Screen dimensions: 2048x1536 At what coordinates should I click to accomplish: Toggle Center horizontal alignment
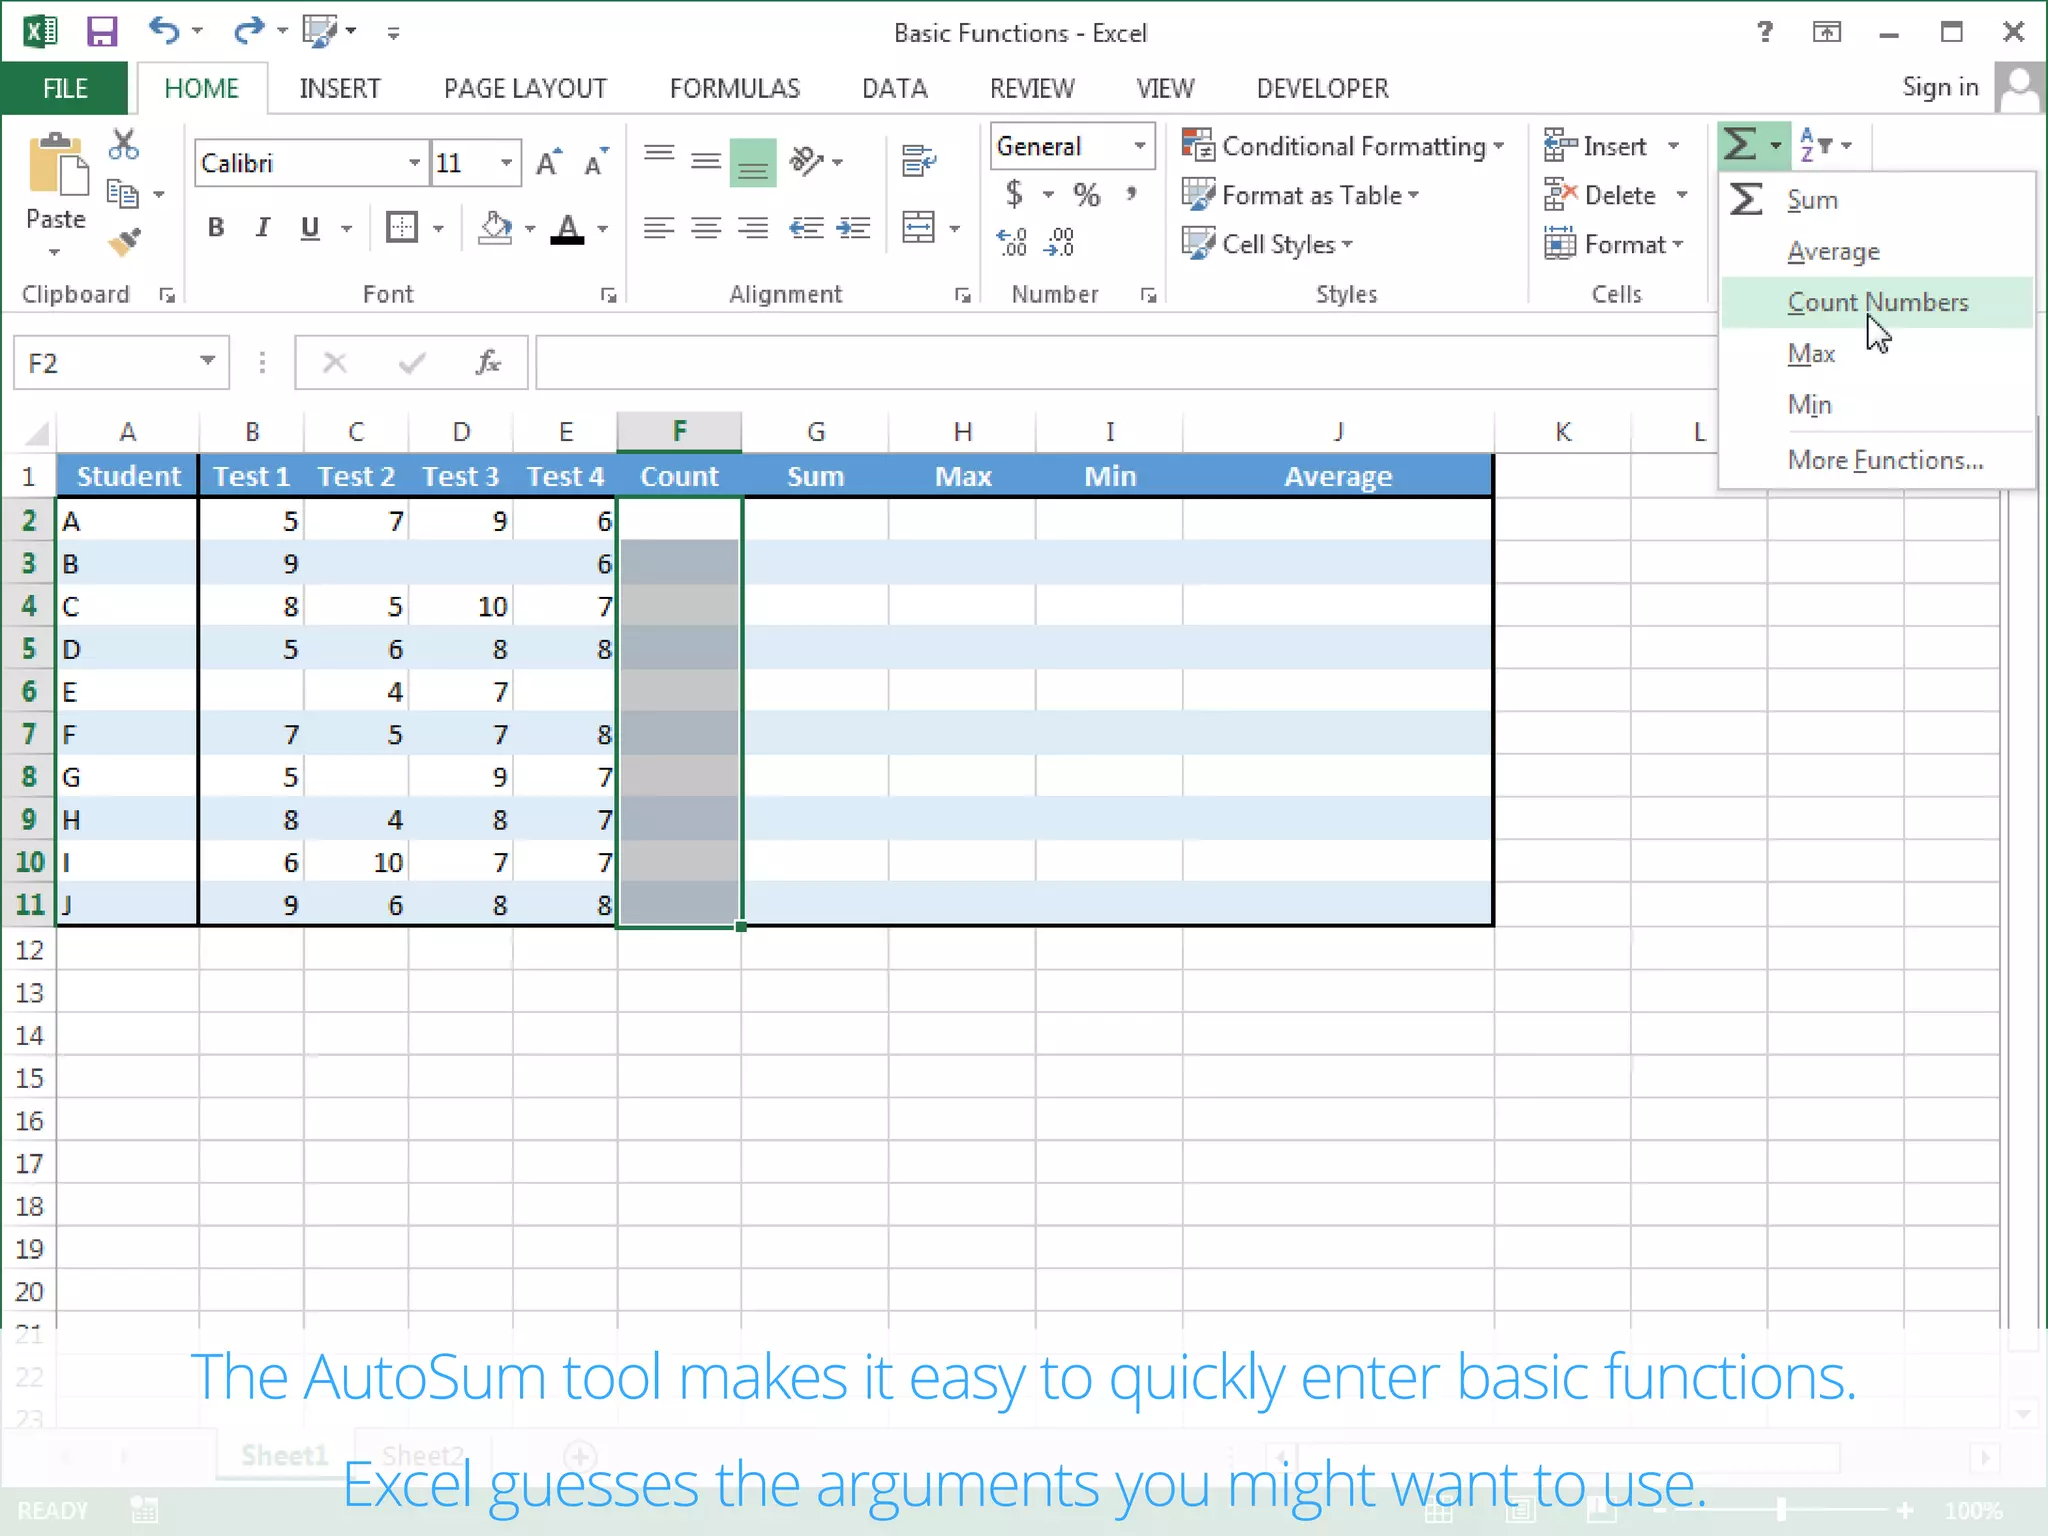click(706, 228)
